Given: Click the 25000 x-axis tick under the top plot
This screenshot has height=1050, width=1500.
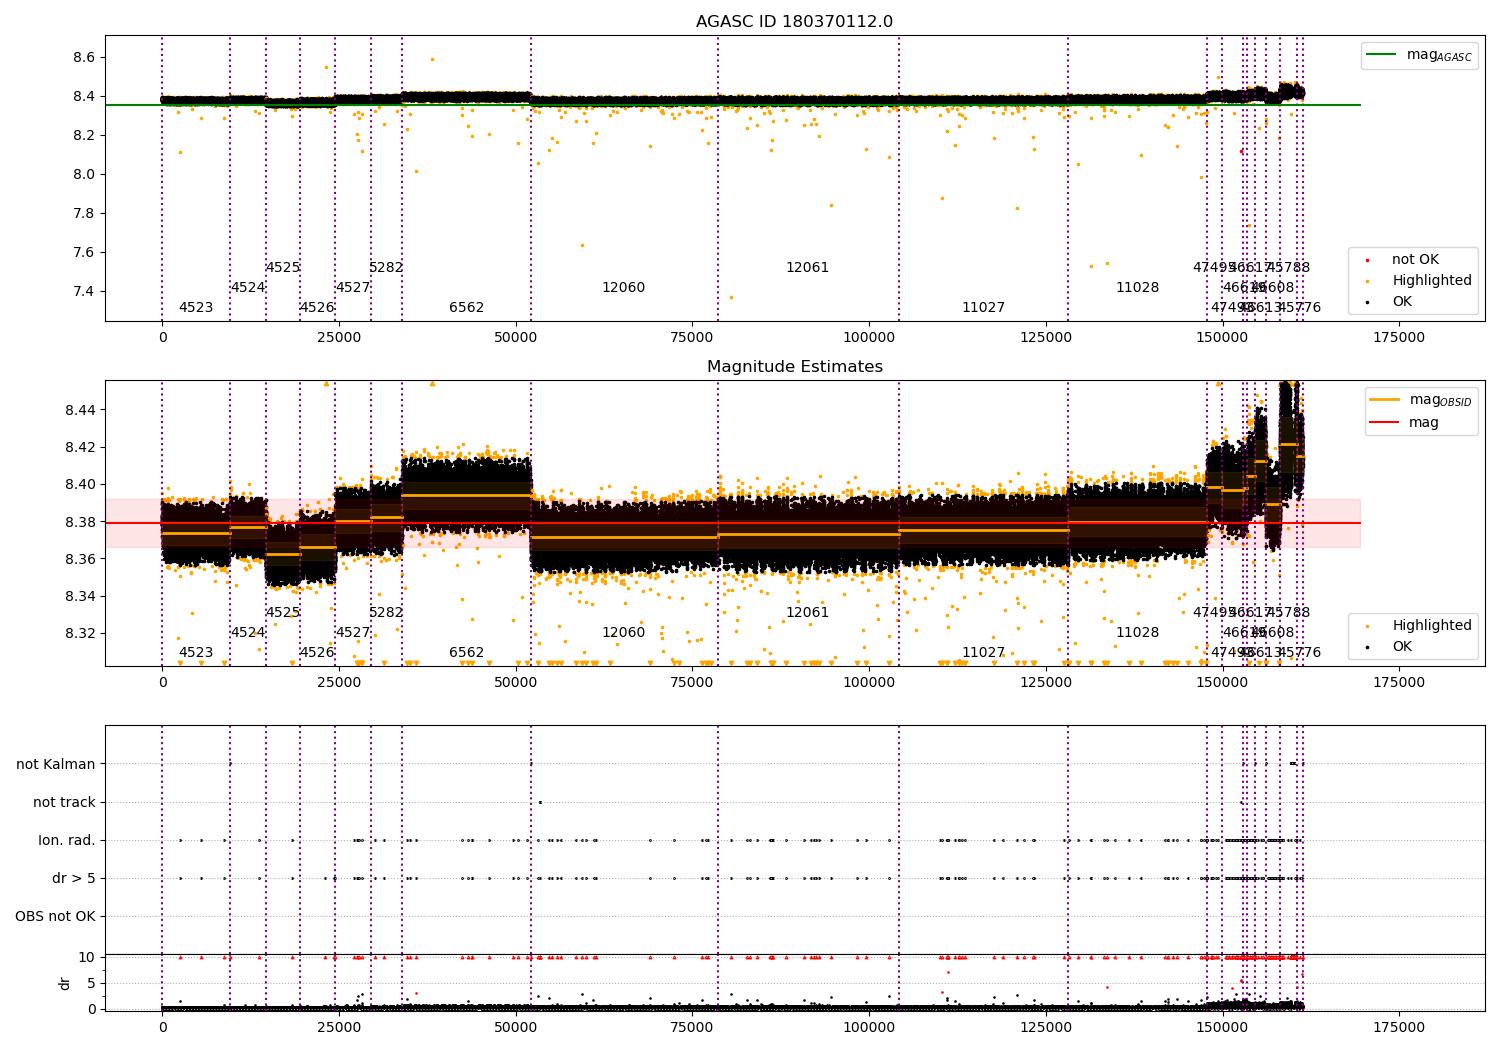Looking at the screenshot, I should (x=339, y=338).
